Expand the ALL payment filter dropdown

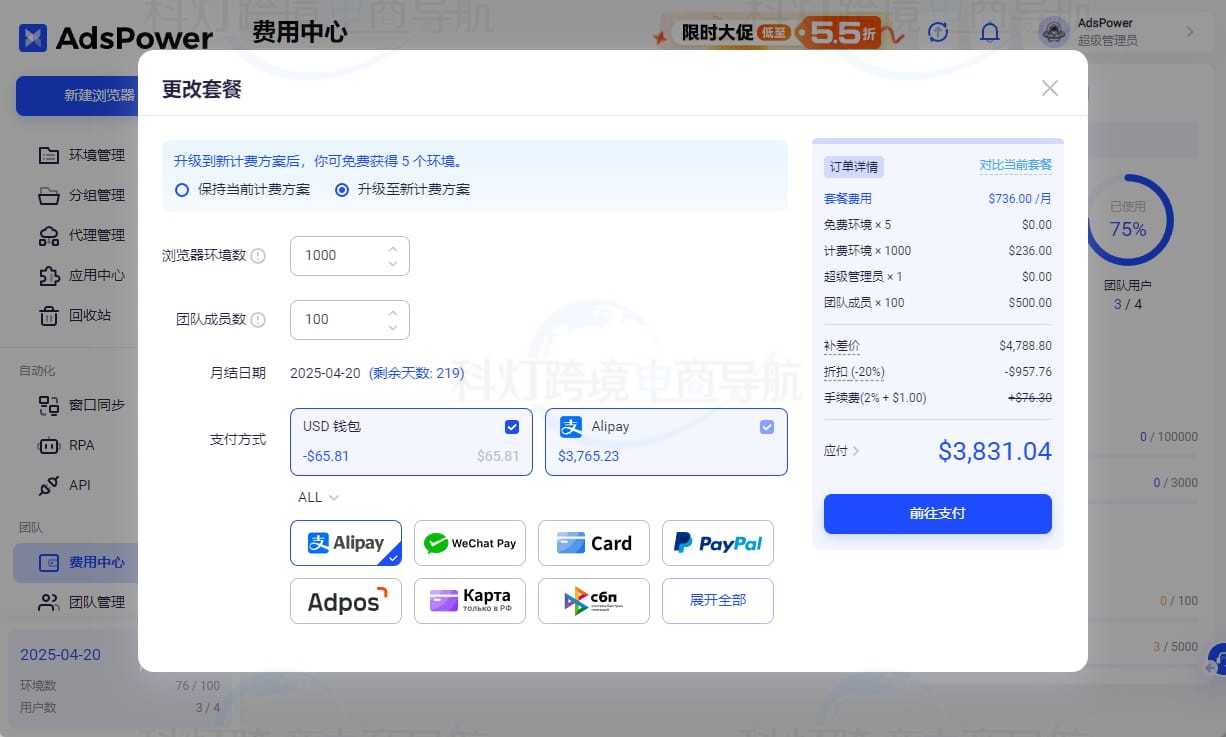point(317,497)
